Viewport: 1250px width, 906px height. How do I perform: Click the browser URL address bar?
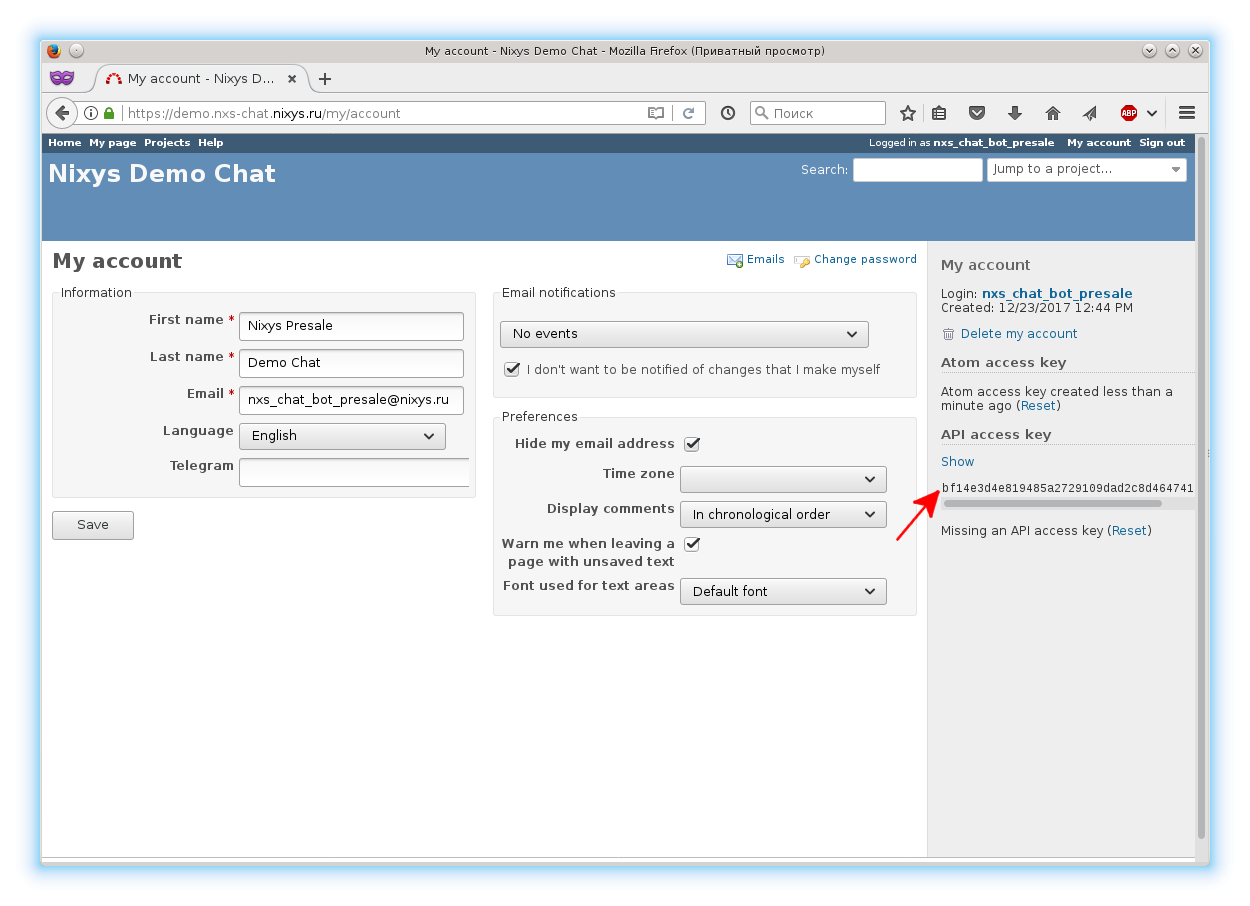(x=384, y=113)
